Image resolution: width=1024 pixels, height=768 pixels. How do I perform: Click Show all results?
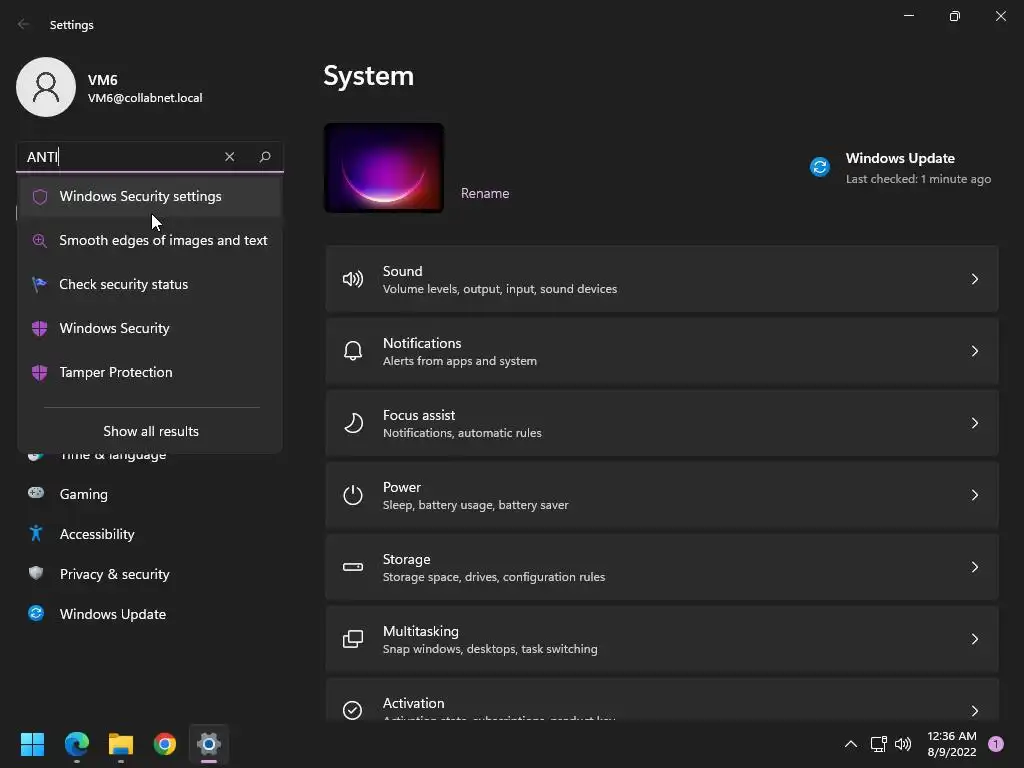151,431
